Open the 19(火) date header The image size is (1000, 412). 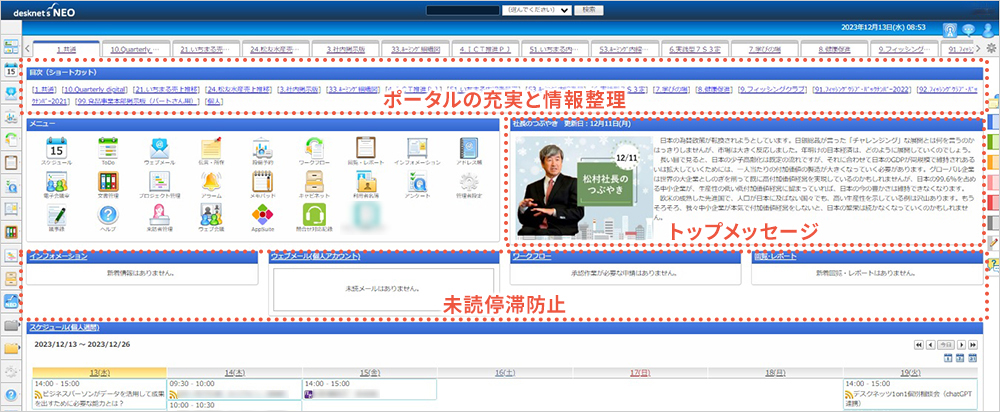(x=910, y=371)
